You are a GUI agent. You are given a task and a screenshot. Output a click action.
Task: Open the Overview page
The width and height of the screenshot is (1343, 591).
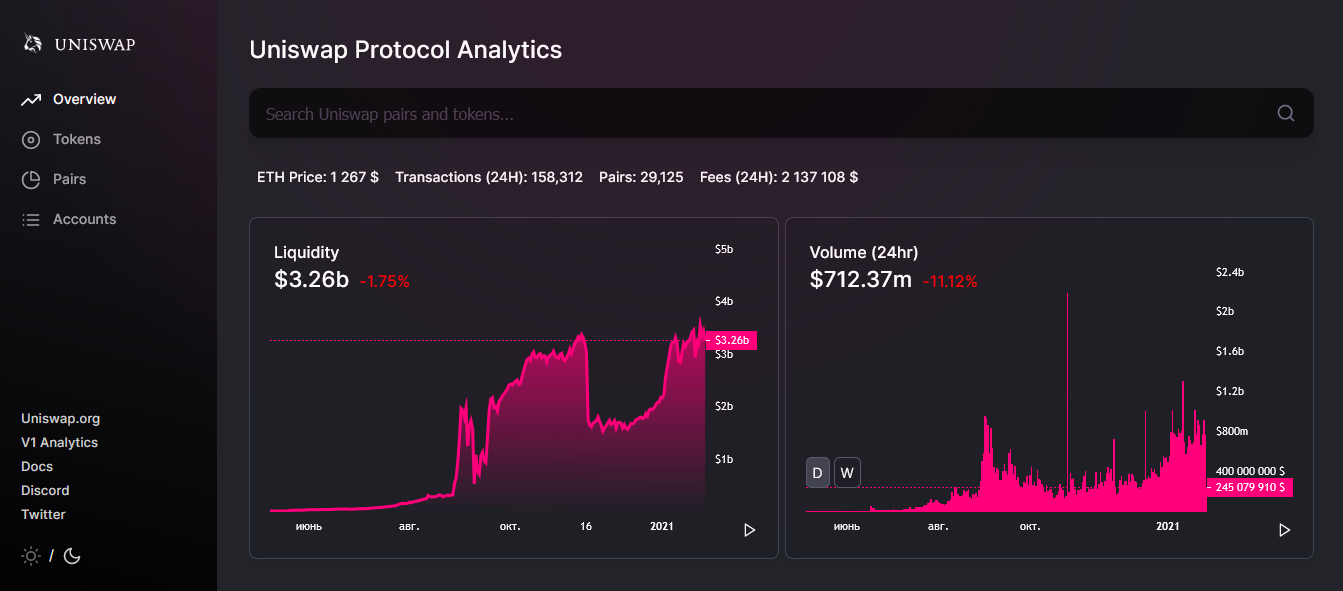point(84,99)
